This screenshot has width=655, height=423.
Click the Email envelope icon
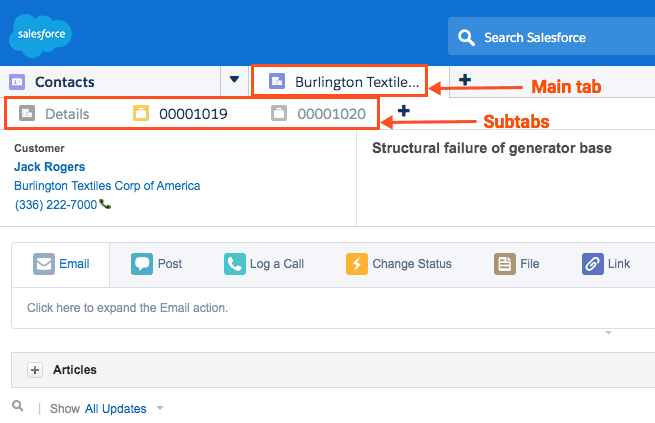[44, 264]
